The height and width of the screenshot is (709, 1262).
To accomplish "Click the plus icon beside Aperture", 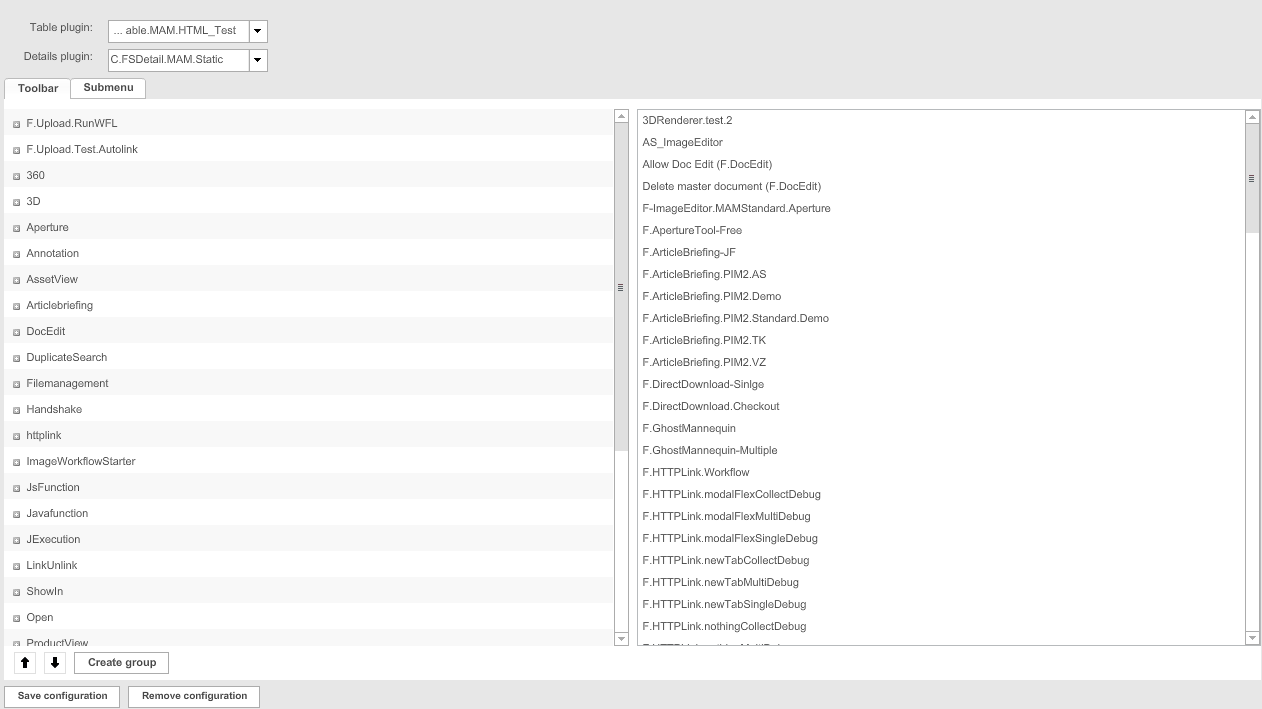I will [15, 227].
